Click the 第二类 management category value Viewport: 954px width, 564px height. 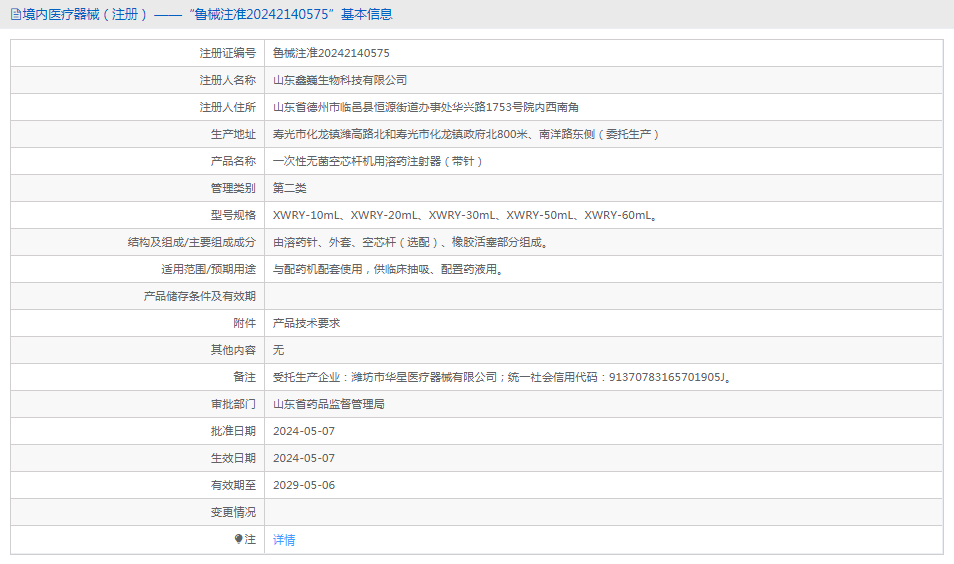tap(290, 188)
